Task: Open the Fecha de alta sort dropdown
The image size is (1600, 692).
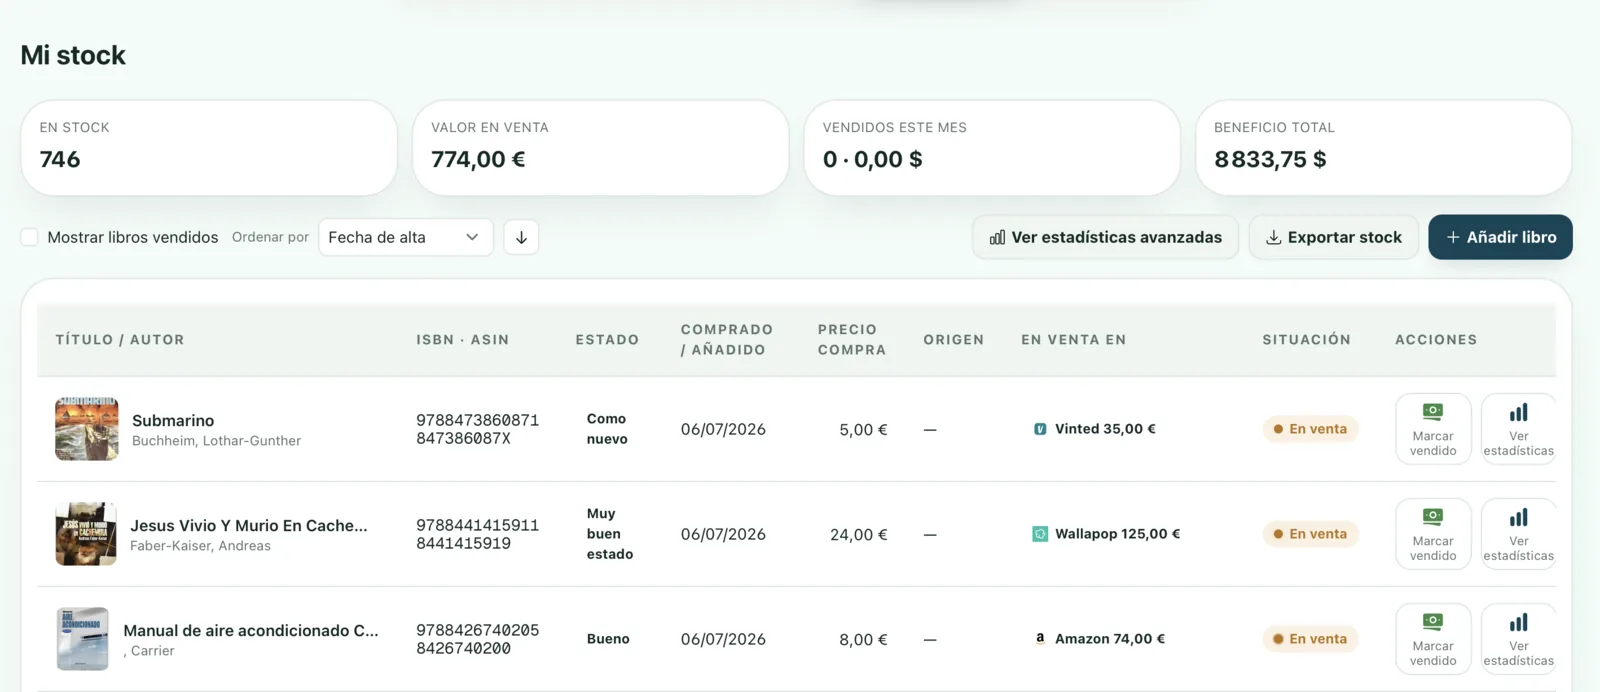Action: (405, 237)
